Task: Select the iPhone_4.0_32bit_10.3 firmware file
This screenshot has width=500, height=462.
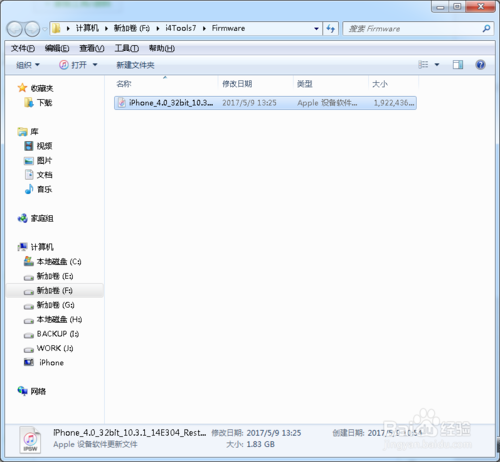Action: (265, 103)
